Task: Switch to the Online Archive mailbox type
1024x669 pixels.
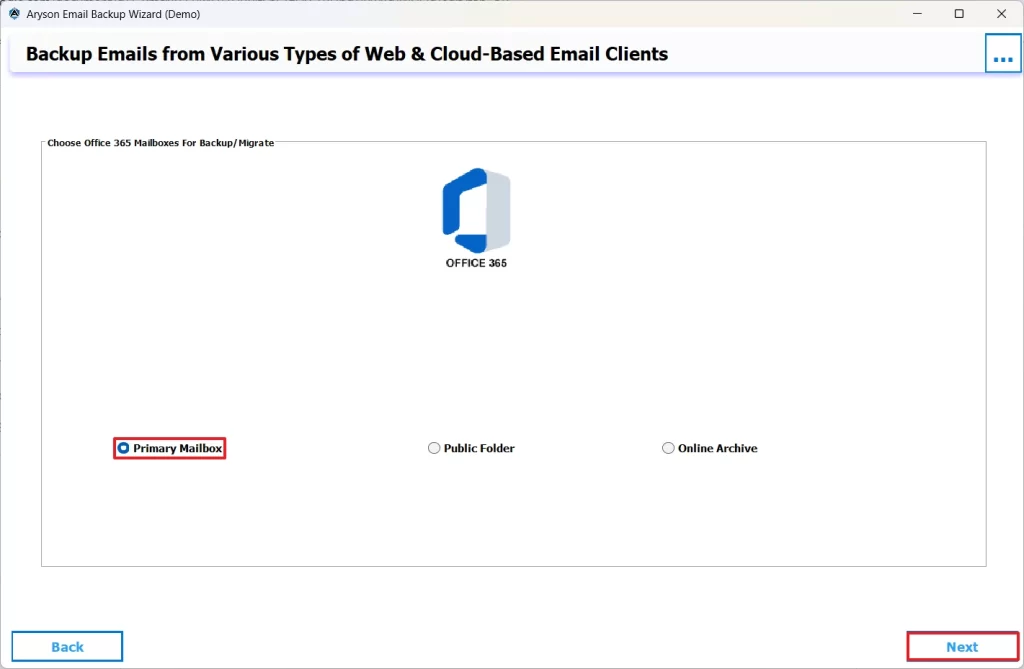Action: (x=668, y=448)
